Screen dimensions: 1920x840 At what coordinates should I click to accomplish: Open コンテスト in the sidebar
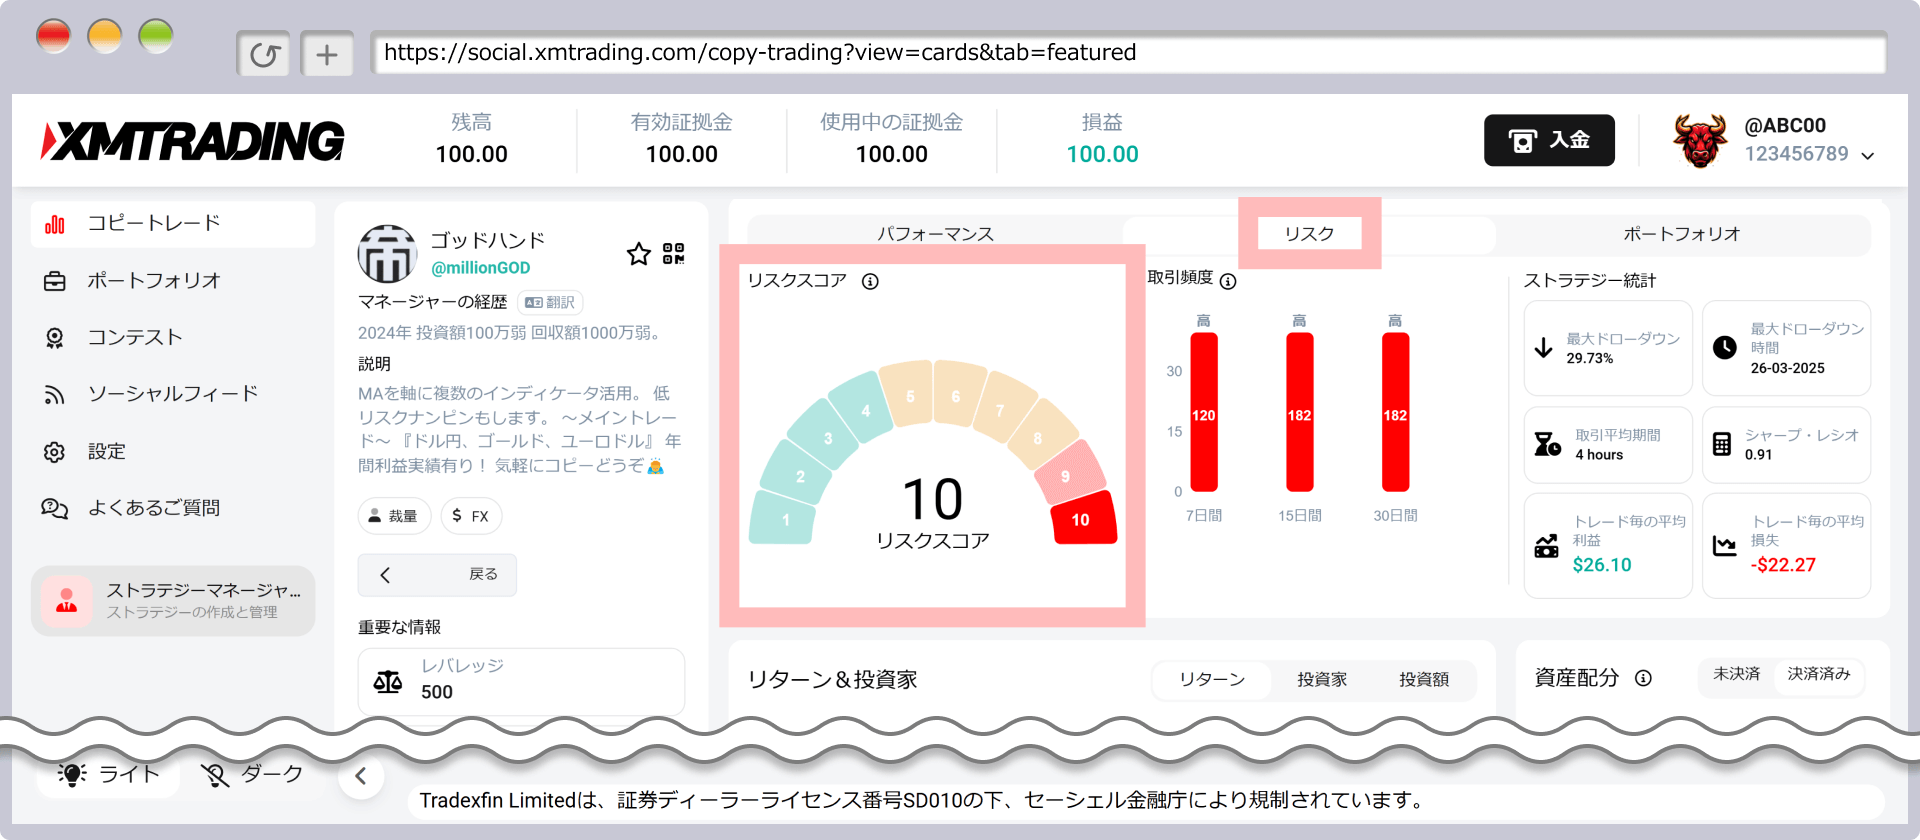pos(134,338)
